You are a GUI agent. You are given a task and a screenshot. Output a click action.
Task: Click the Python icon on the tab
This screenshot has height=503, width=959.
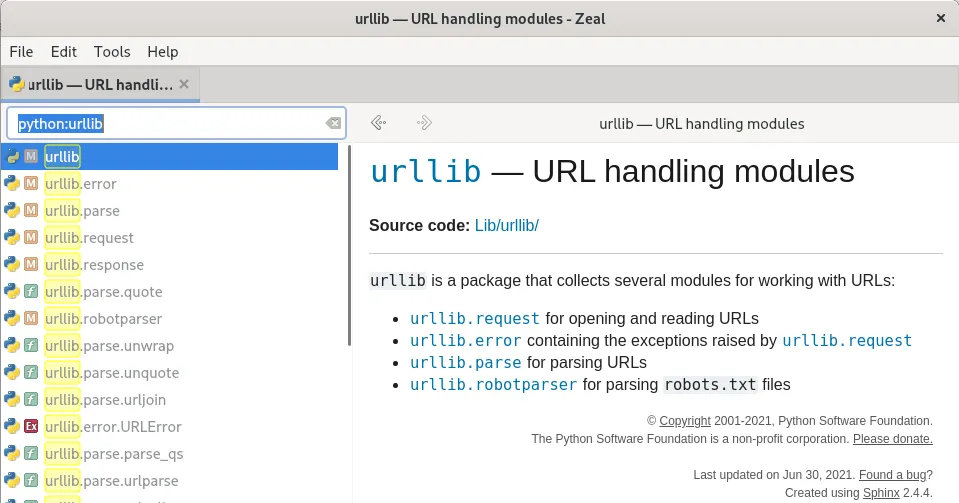point(17,84)
